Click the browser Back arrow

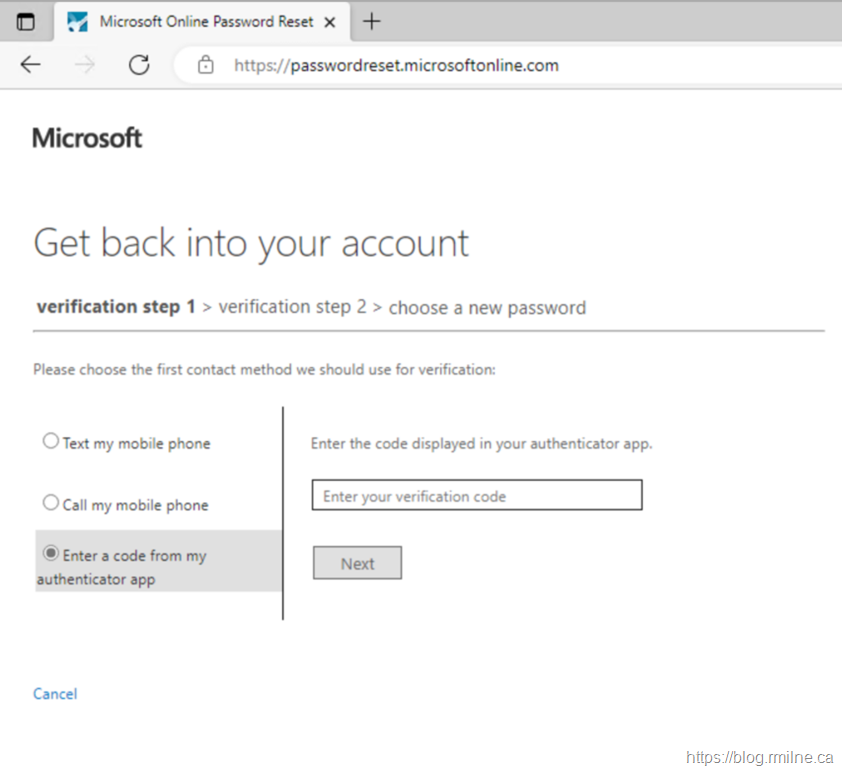[x=31, y=65]
